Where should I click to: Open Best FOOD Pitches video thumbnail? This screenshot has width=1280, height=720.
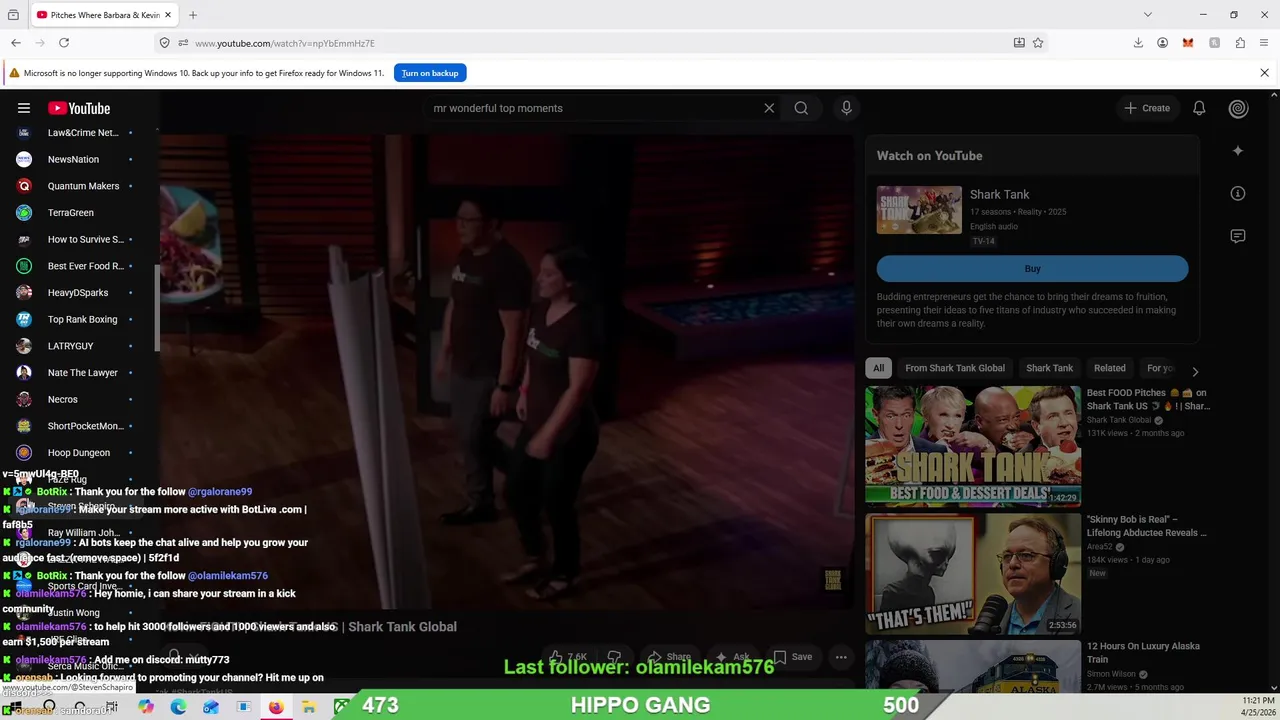coord(973,446)
